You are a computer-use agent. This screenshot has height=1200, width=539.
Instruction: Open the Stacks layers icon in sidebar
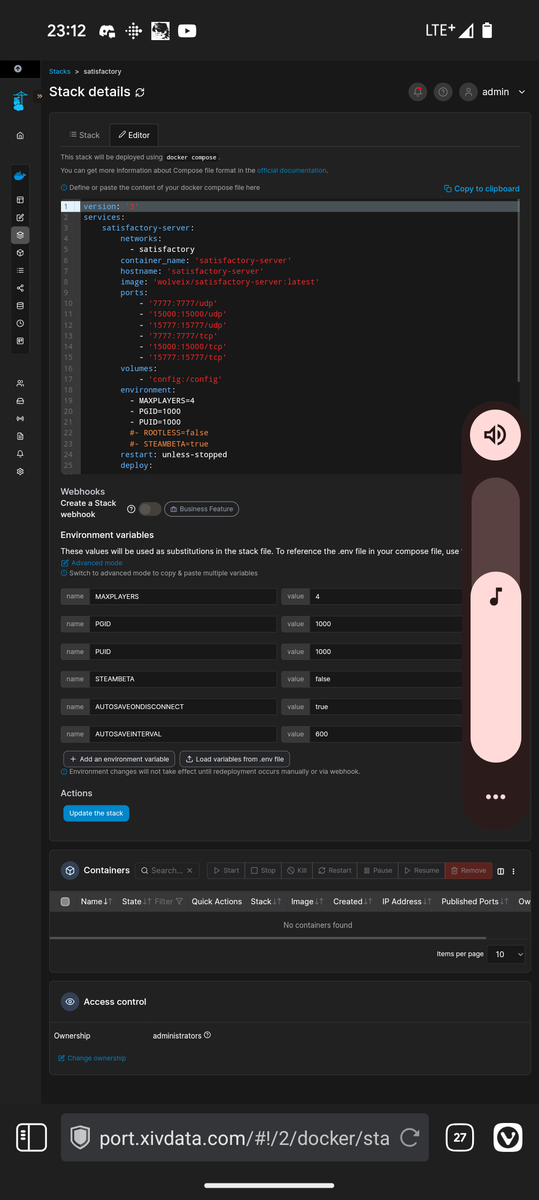pyautogui.click(x=20, y=235)
